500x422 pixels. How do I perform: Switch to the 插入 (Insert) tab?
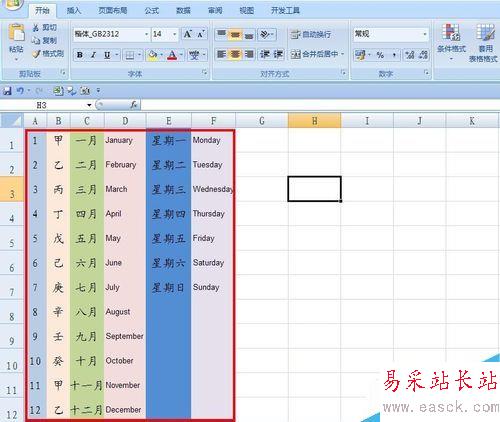point(74,11)
